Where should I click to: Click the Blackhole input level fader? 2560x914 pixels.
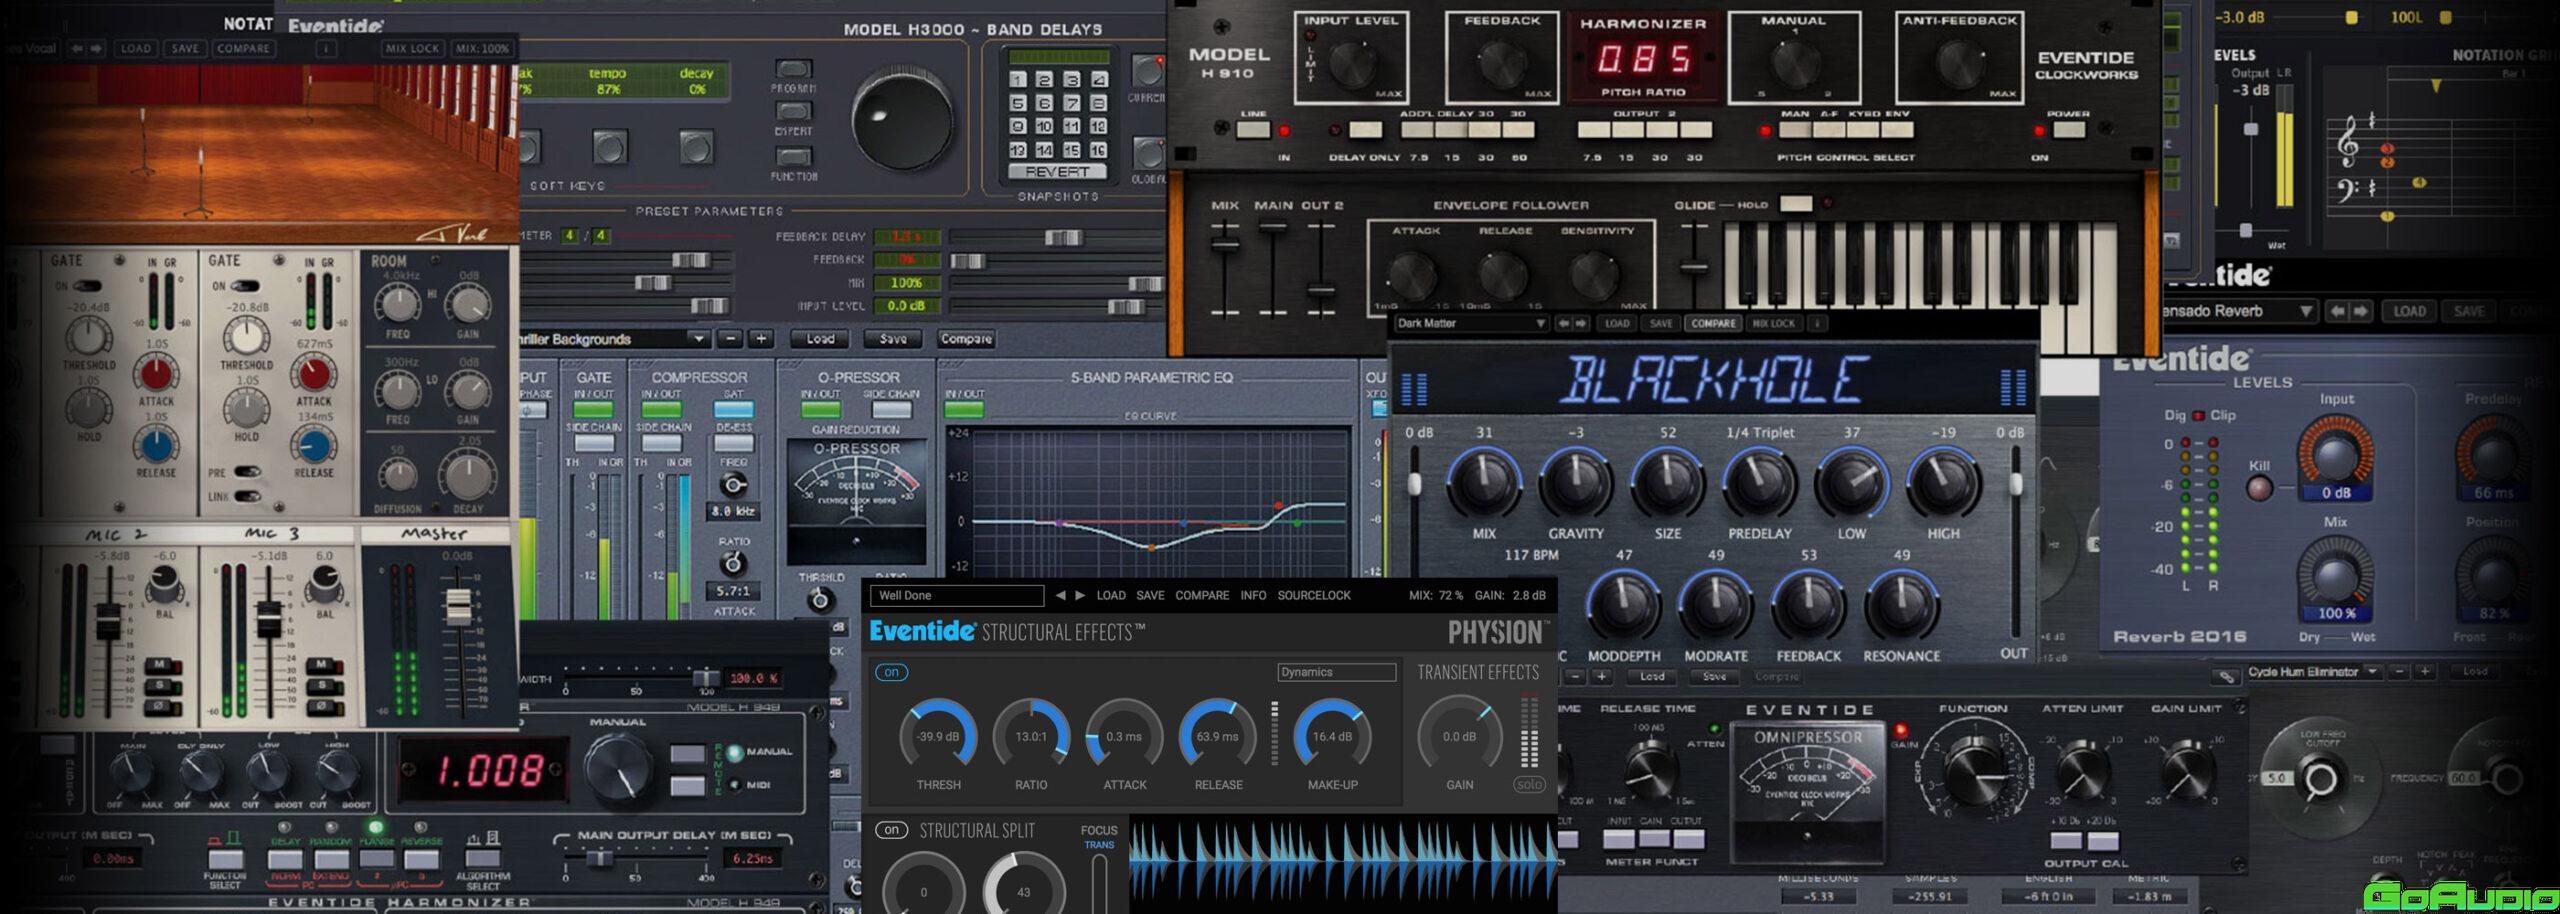tap(1415, 484)
